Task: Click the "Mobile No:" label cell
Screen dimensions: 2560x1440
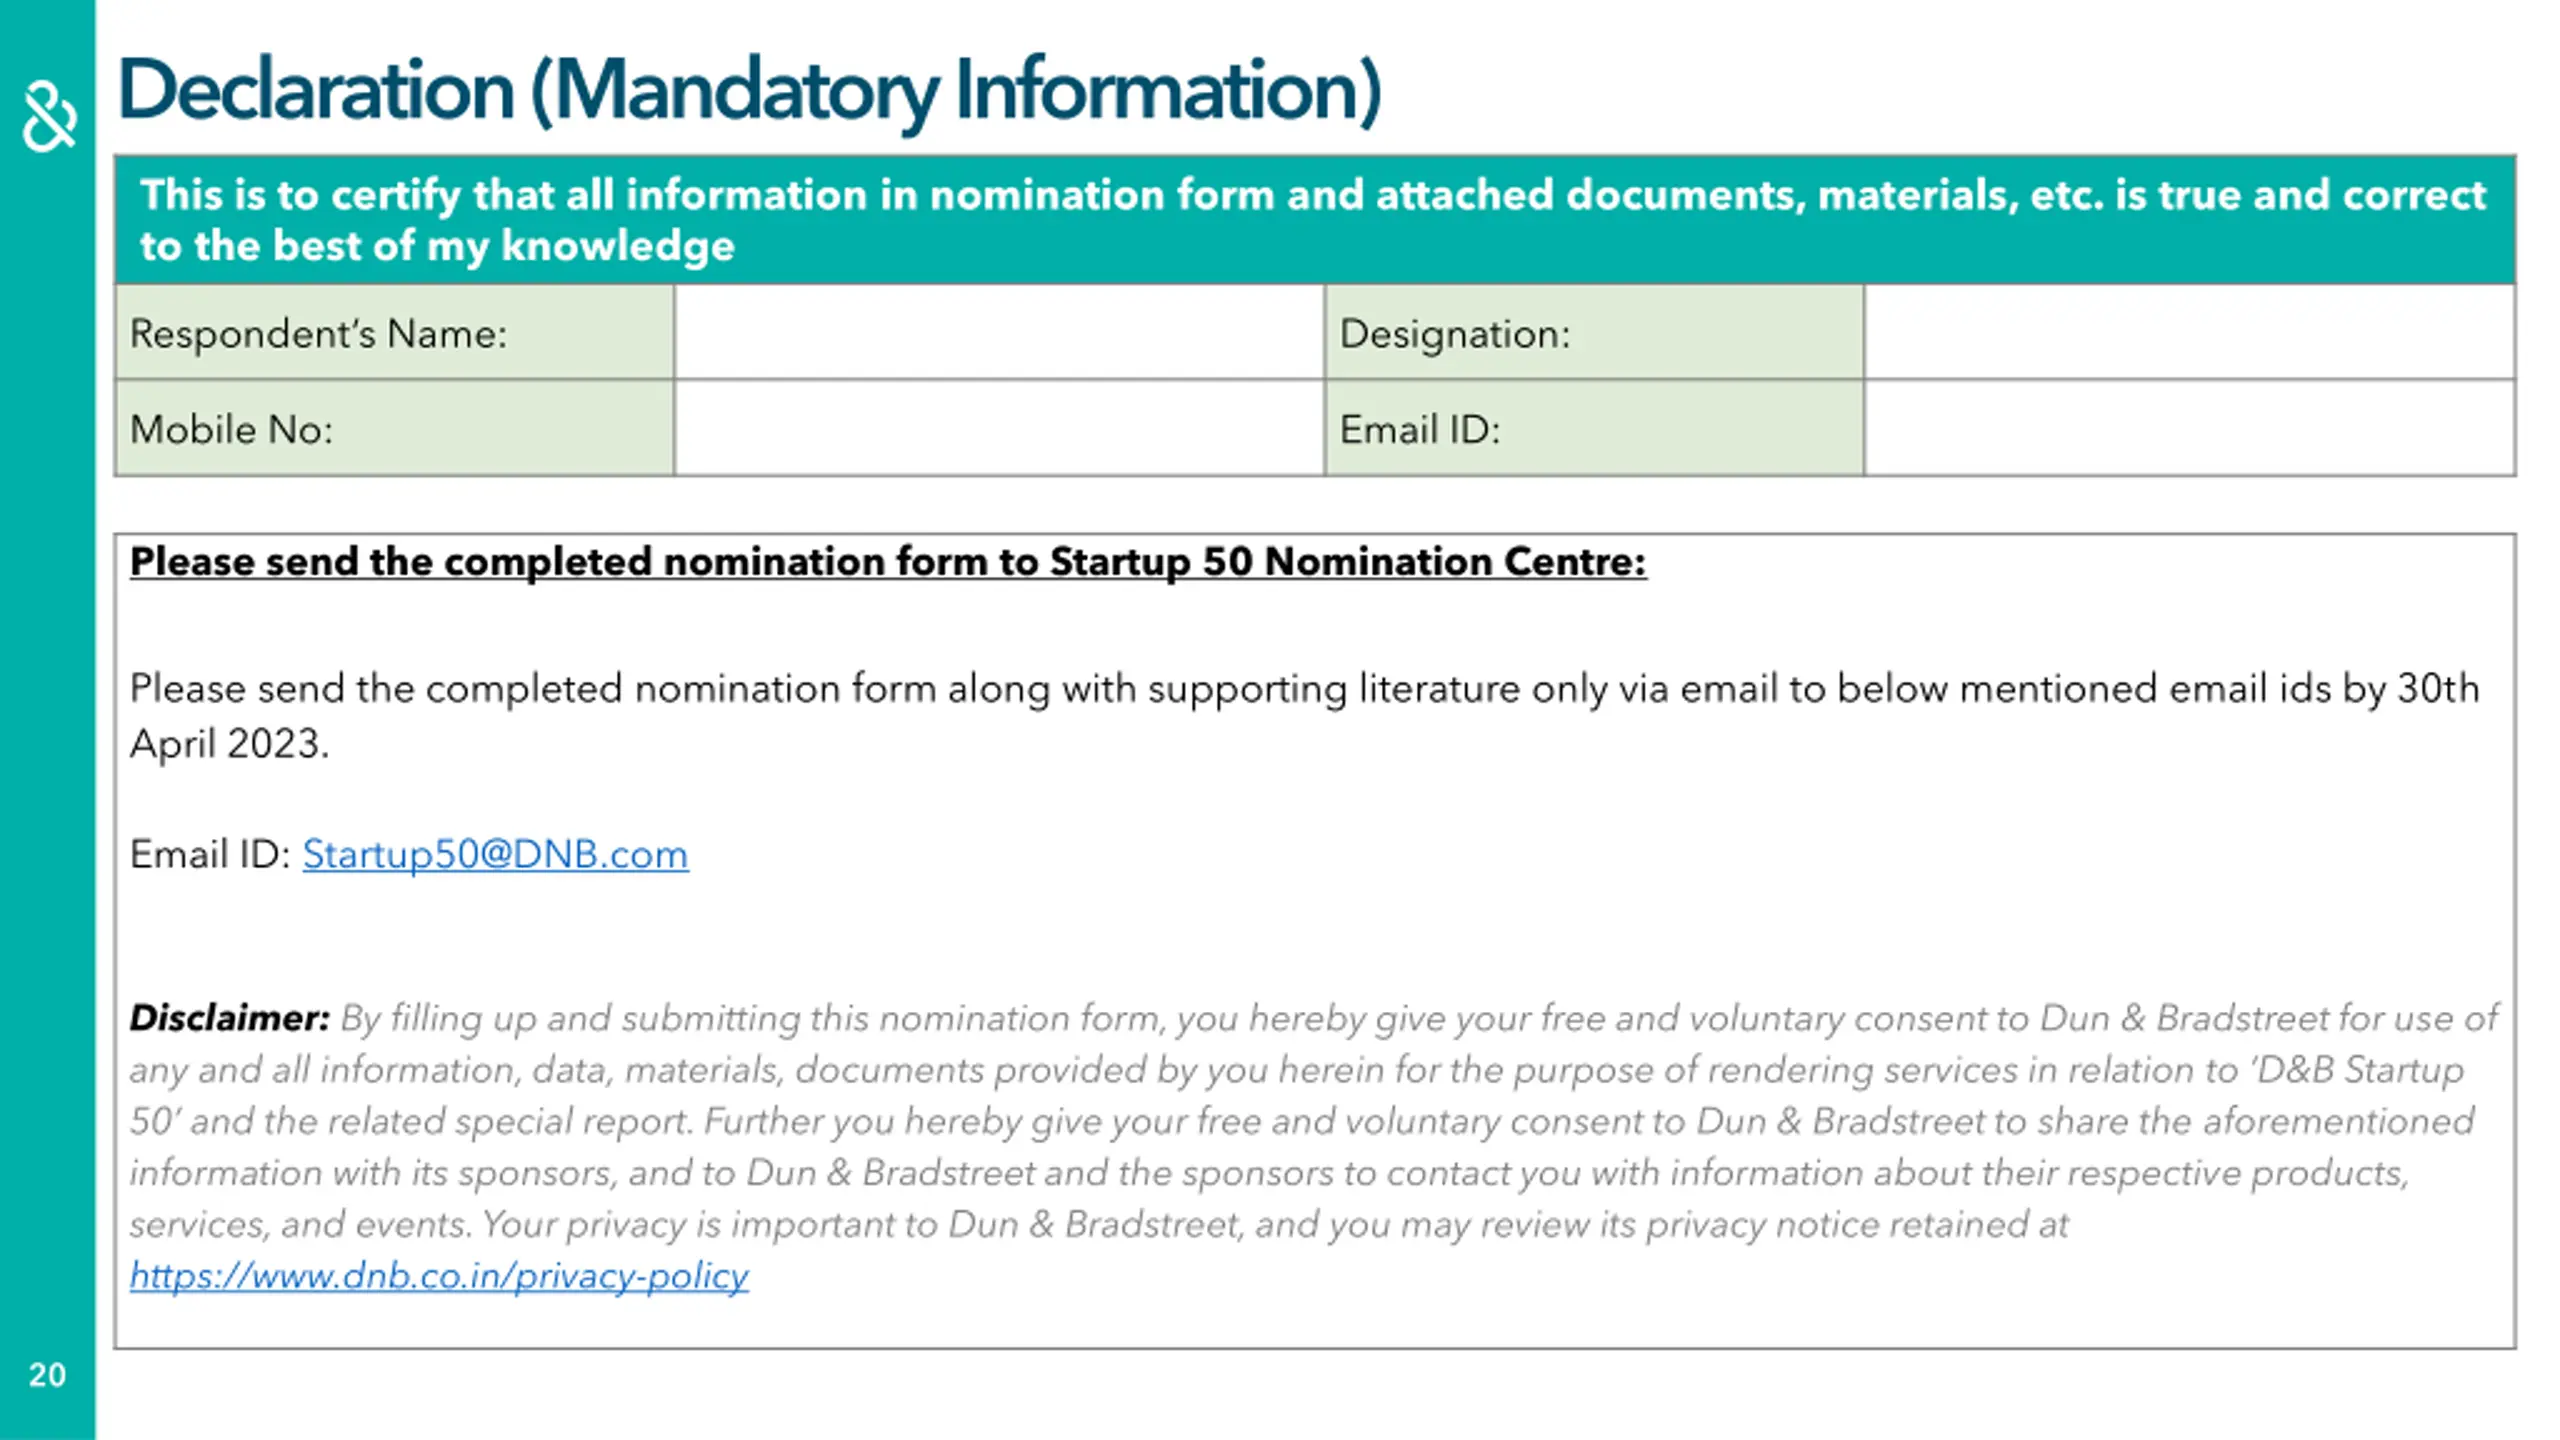Action: tap(394, 429)
